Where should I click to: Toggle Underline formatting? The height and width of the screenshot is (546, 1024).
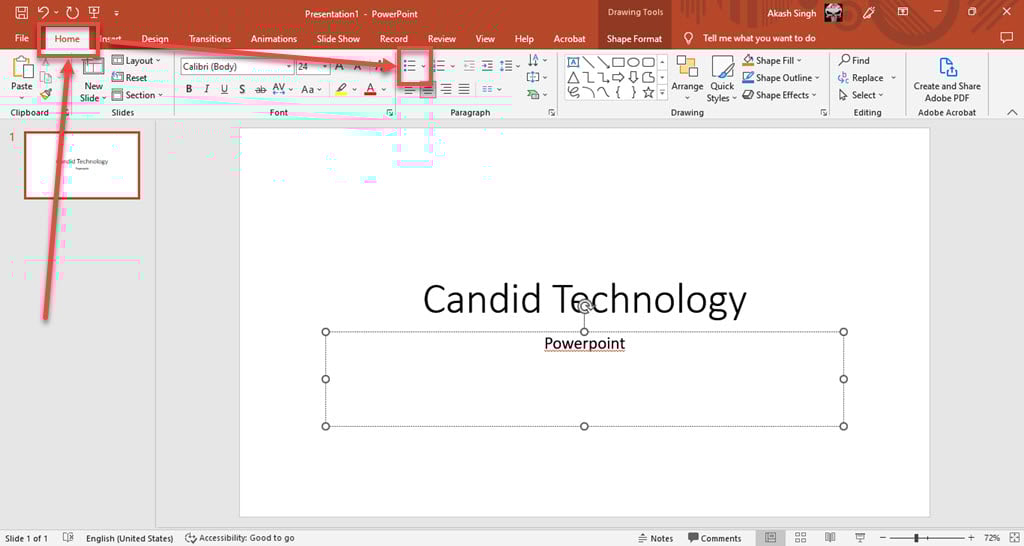(224, 89)
